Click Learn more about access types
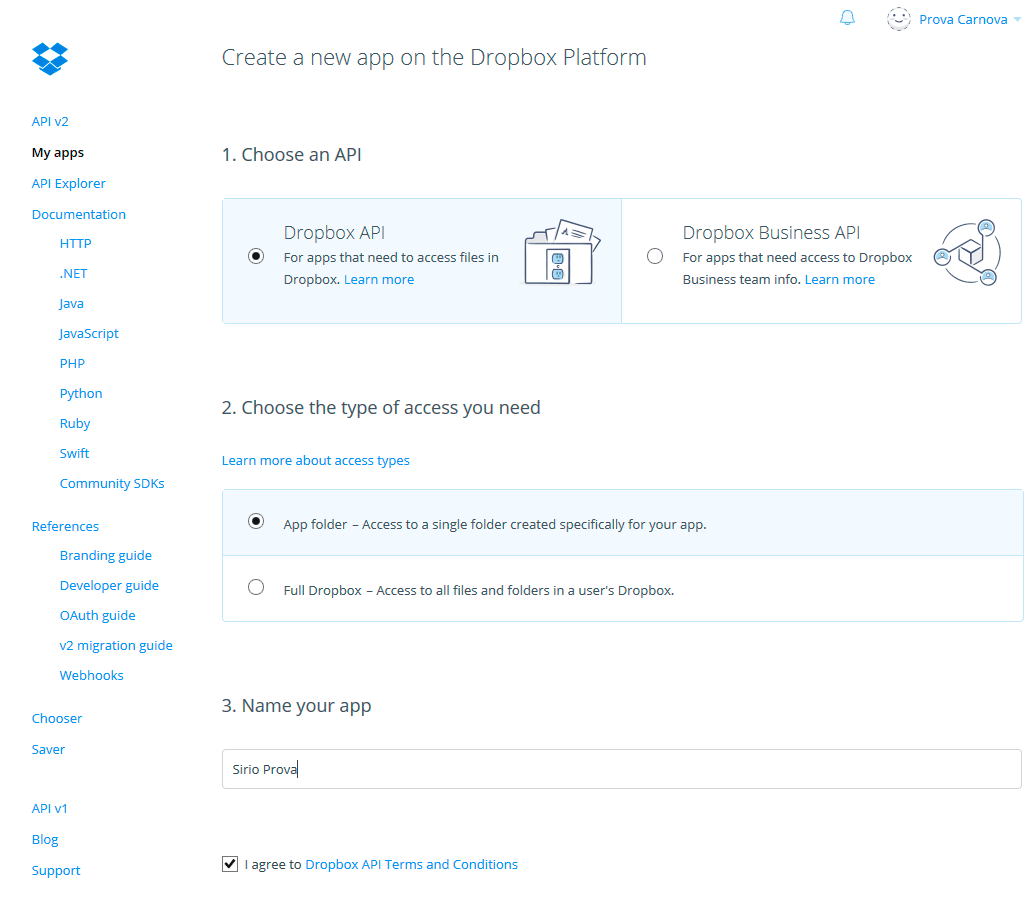 click(x=315, y=461)
